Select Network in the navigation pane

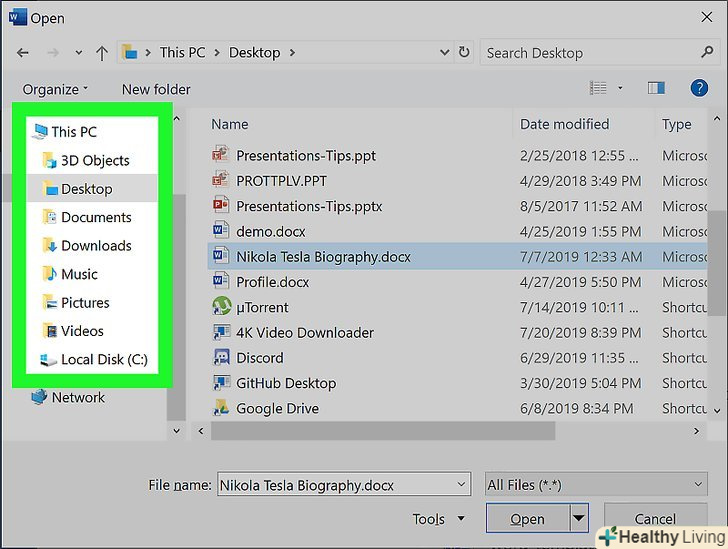68,398
